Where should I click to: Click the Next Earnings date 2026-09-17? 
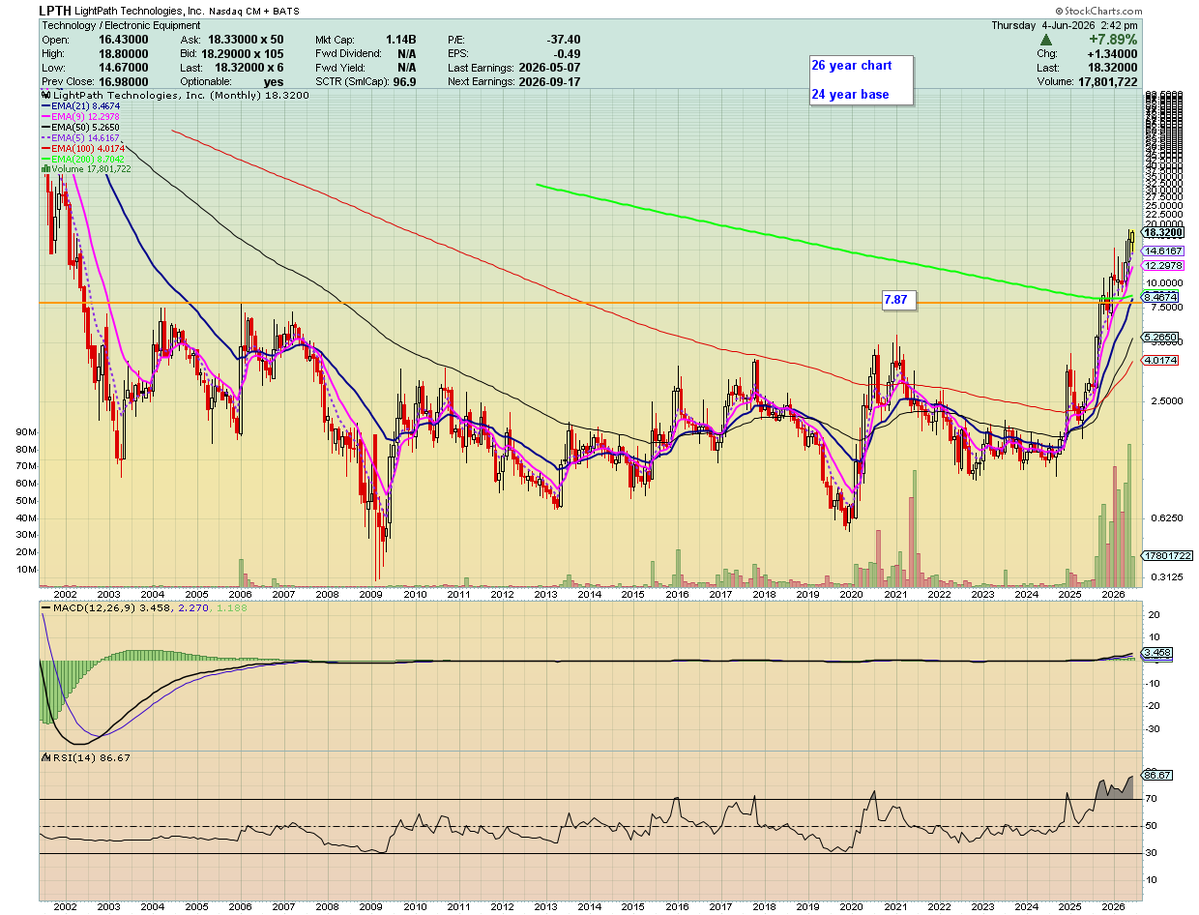pos(549,81)
